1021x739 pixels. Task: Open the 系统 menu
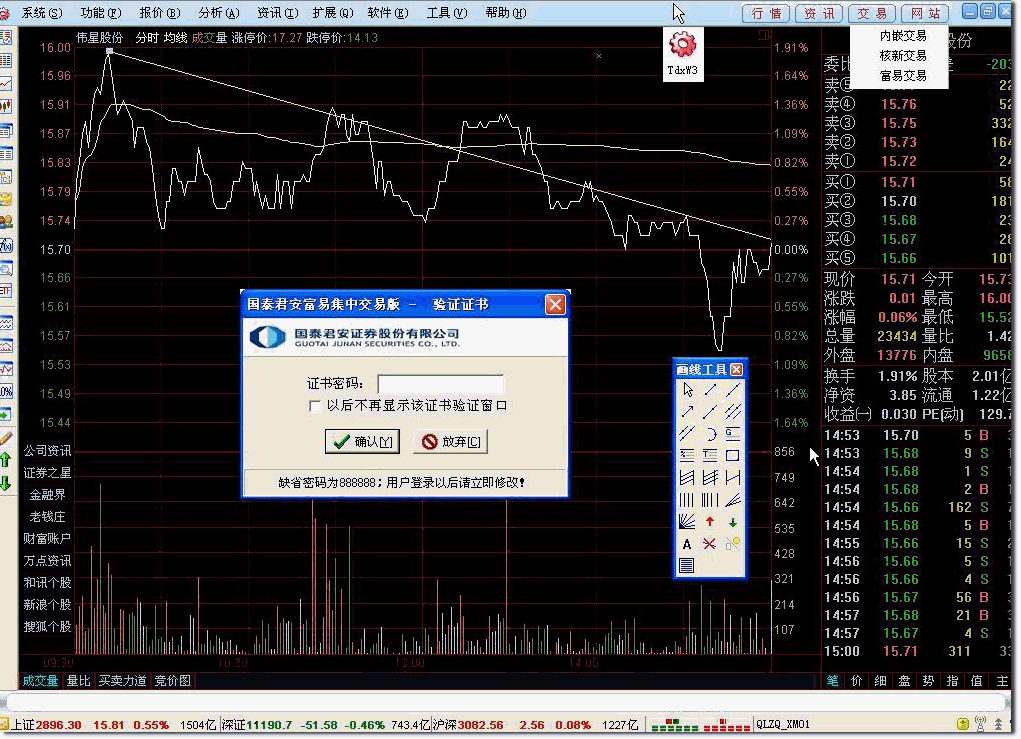[x=42, y=12]
